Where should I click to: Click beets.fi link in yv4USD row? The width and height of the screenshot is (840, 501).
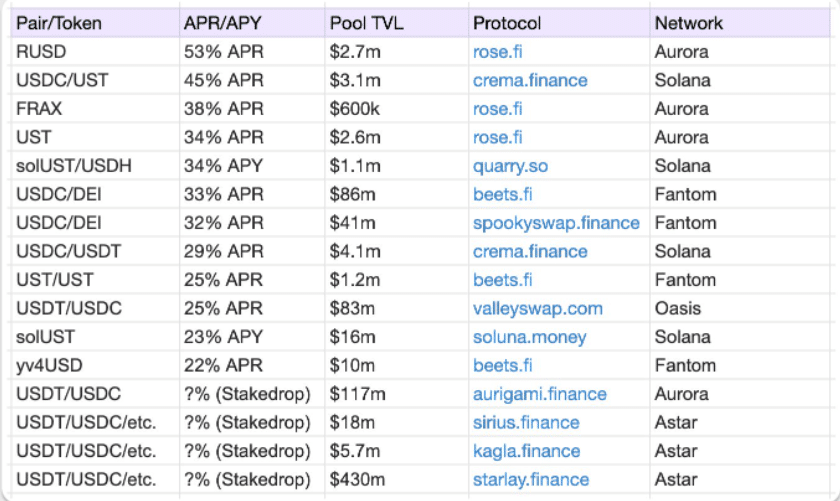(x=502, y=366)
